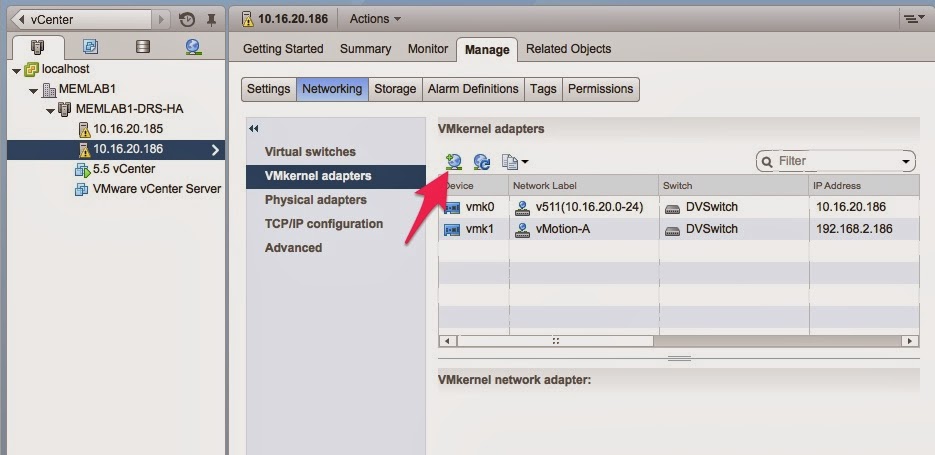Click the pin icon in navigator header
The width and height of the screenshot is (935, 455).
point(211,20)
